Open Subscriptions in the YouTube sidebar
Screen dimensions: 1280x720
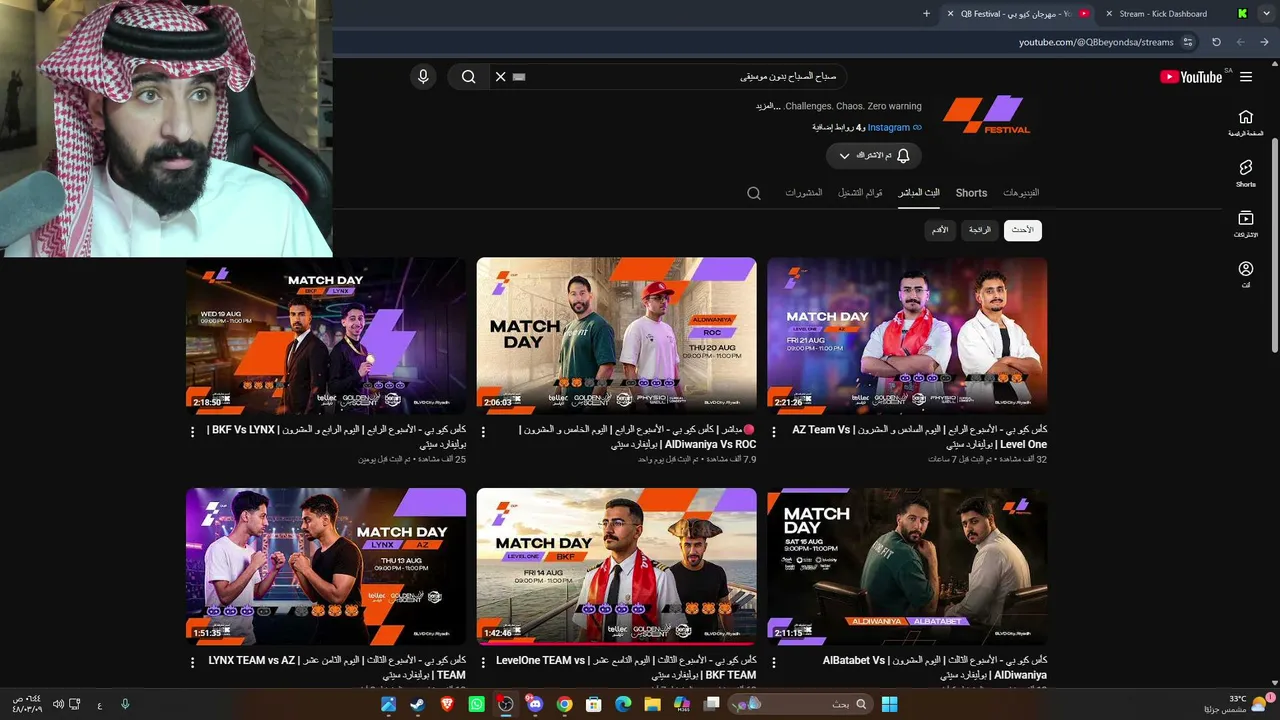coord(1246,224)
